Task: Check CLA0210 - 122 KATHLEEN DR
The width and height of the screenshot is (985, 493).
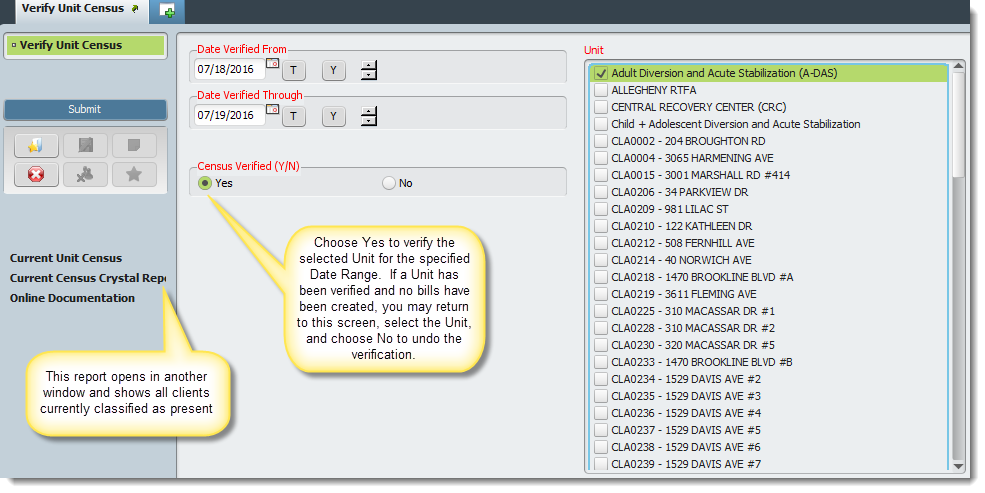Action: (601, 225)
